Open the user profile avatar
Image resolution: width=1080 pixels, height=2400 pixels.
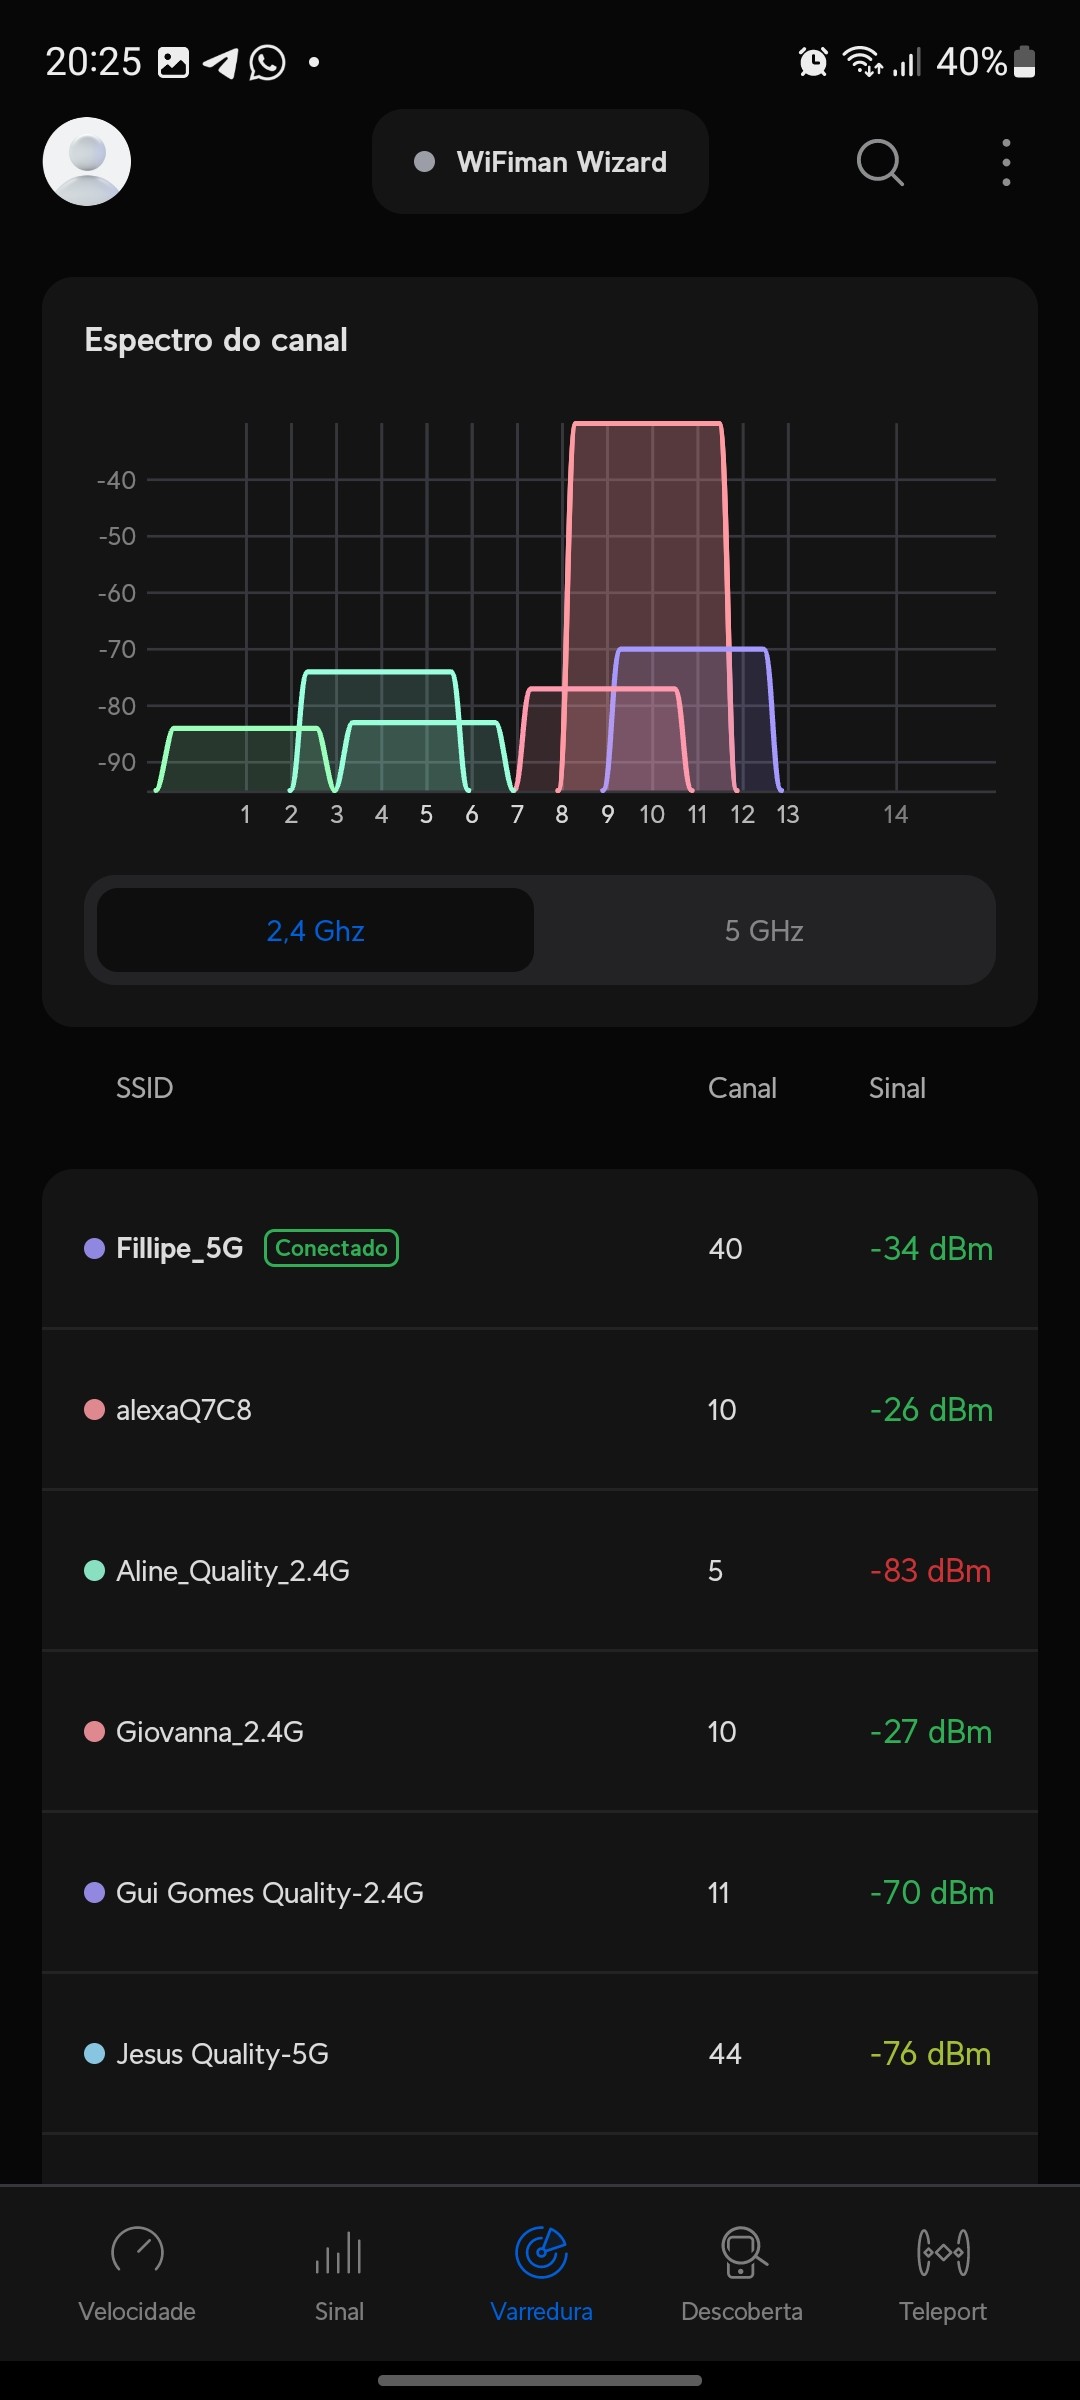pos(87,162)
